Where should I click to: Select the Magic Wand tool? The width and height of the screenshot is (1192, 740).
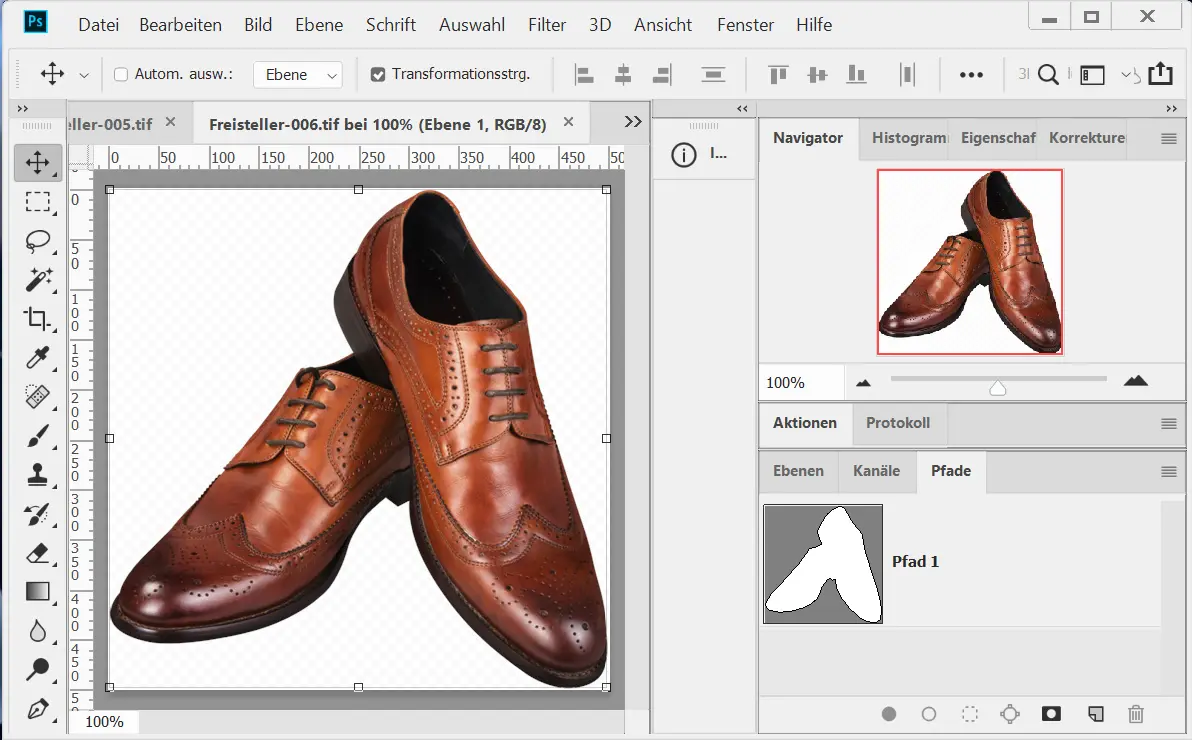point(38,280)
